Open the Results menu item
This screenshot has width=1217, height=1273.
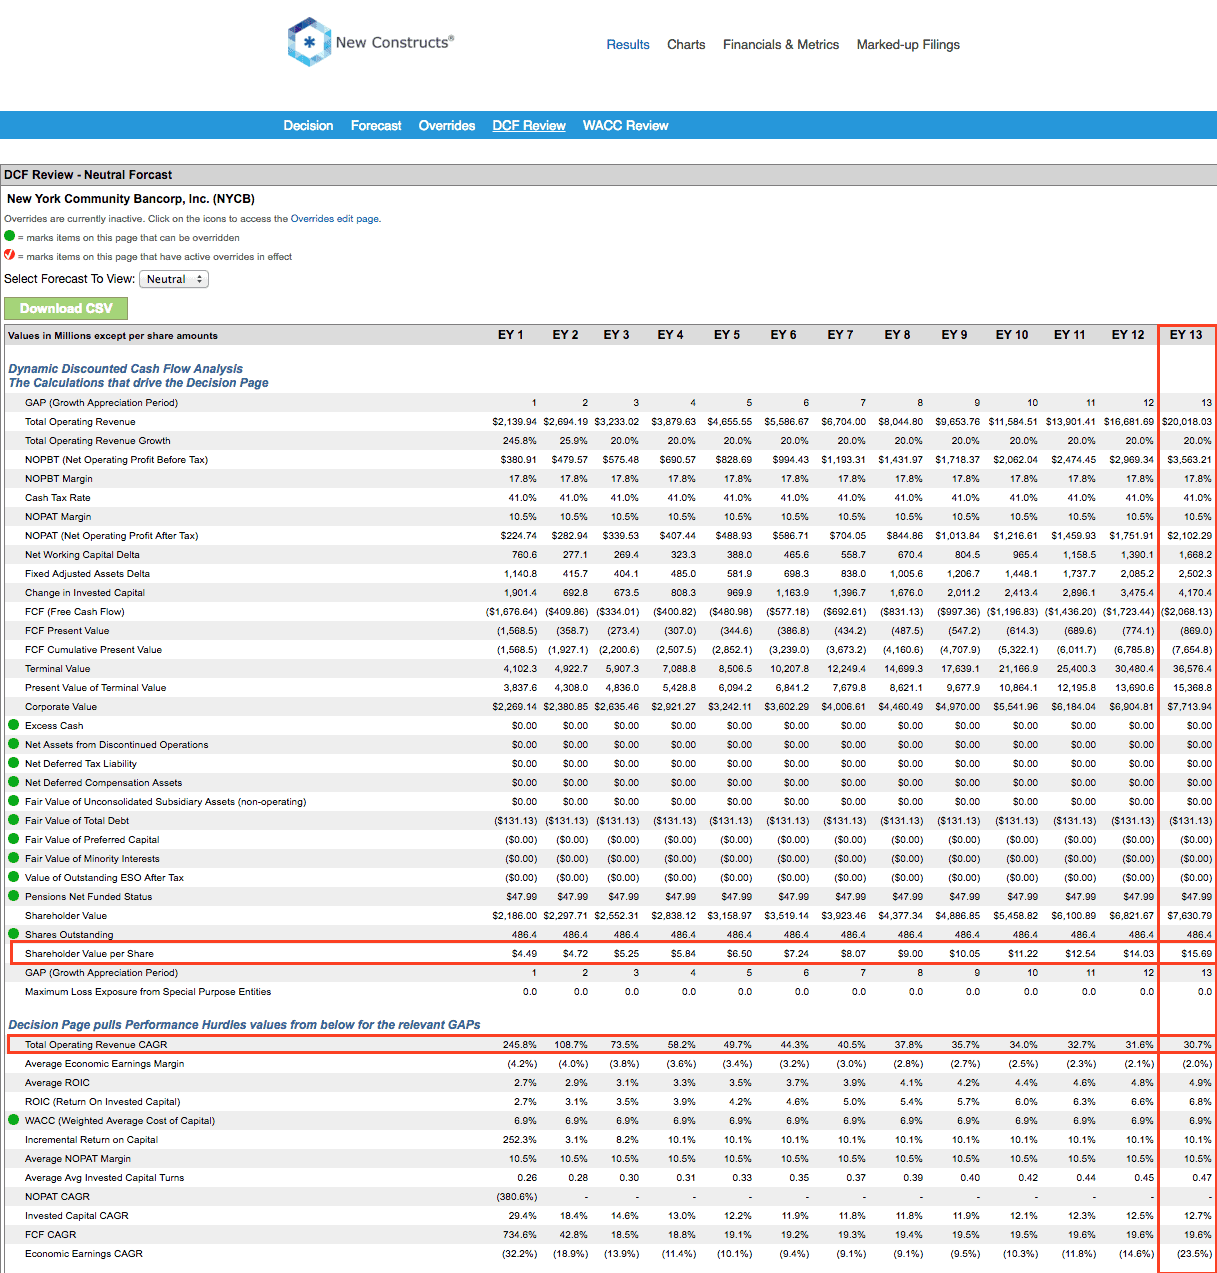pos(628,44)
